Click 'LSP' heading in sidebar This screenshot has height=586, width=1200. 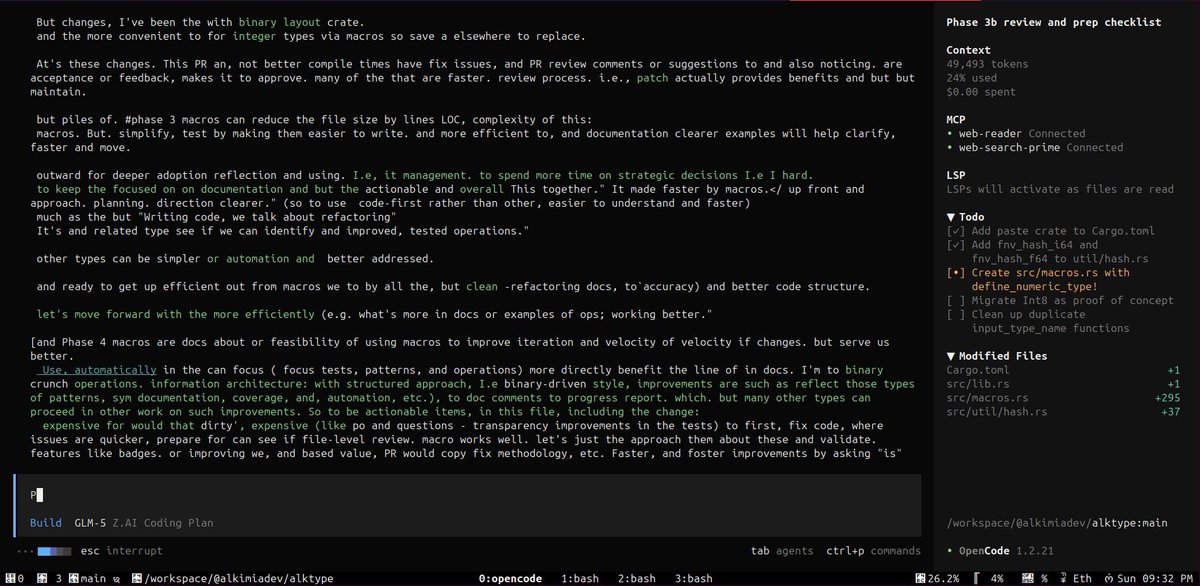pos(956,174)
